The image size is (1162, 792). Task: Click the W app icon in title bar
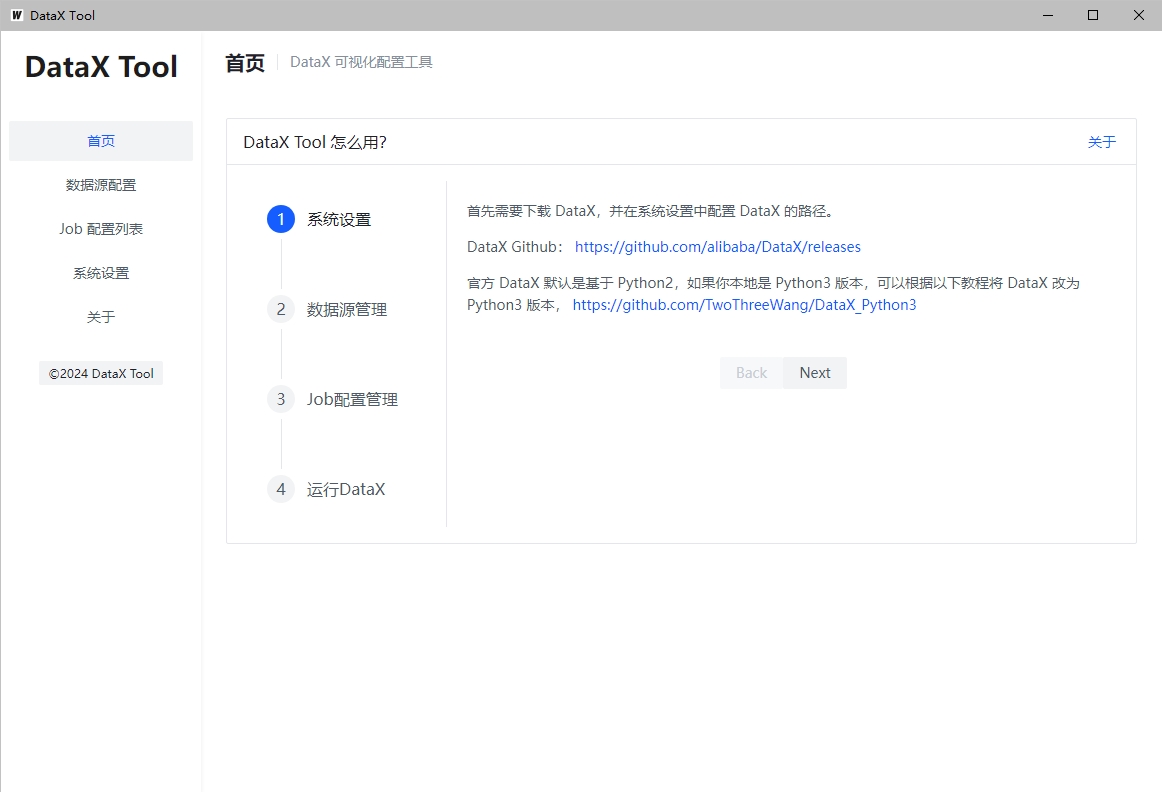pos(16,15)
